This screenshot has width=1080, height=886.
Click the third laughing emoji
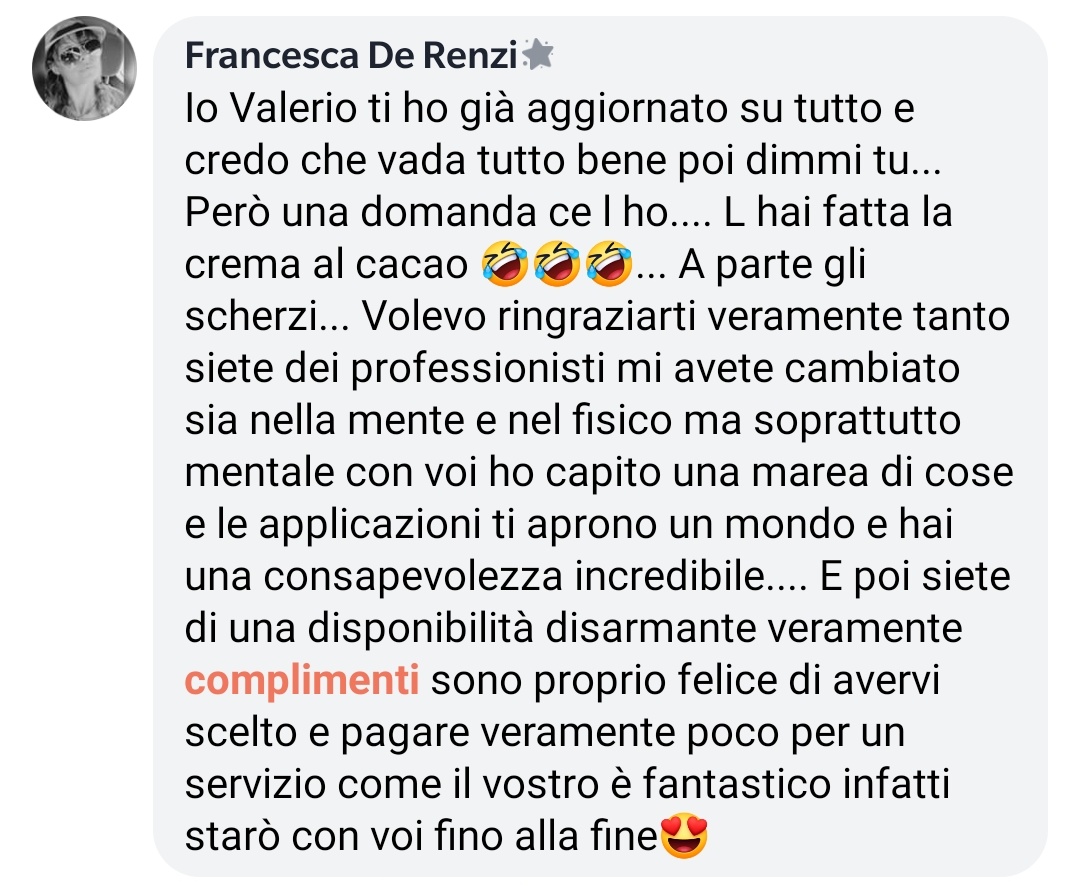click(609, 264)
